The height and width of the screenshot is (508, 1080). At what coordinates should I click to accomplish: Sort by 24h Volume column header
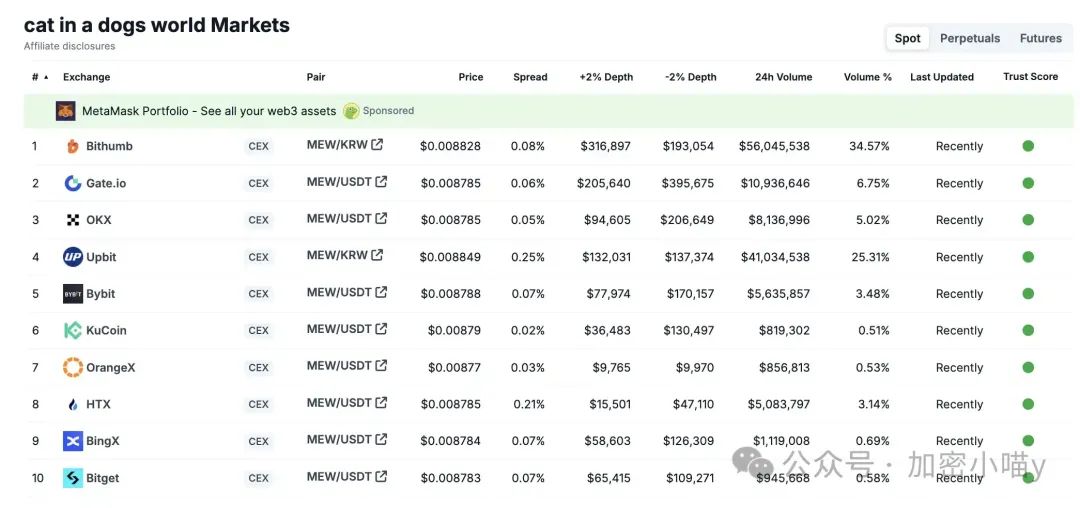coord(784,77)
